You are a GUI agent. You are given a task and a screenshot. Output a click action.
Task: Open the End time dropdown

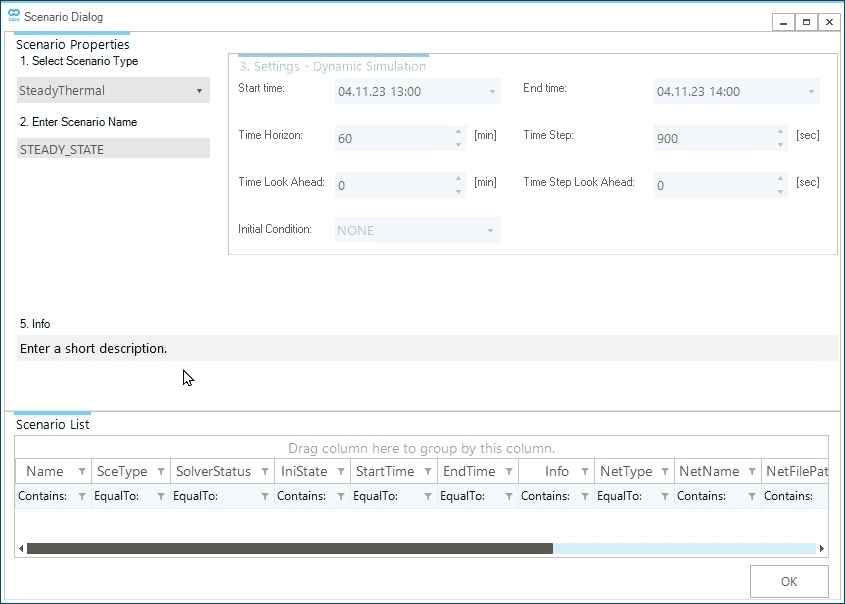[x=810, y=92]
